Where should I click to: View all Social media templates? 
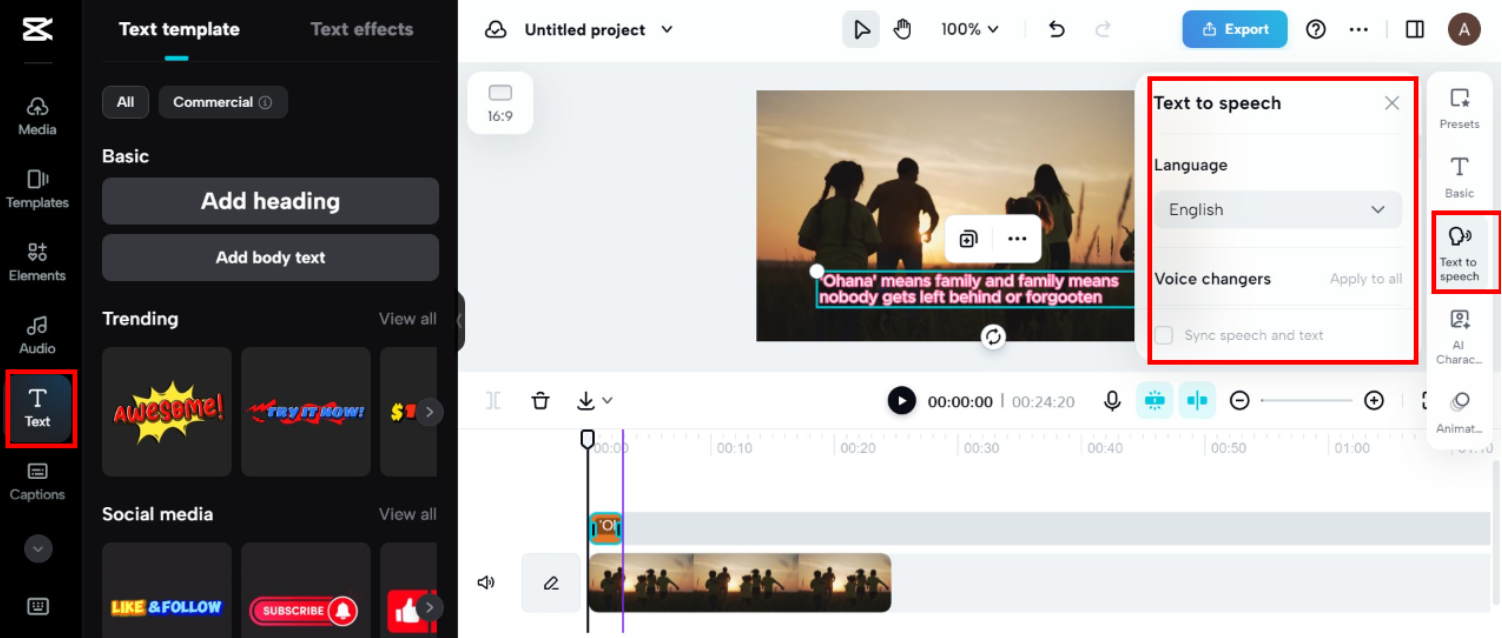tap(407, 514)
